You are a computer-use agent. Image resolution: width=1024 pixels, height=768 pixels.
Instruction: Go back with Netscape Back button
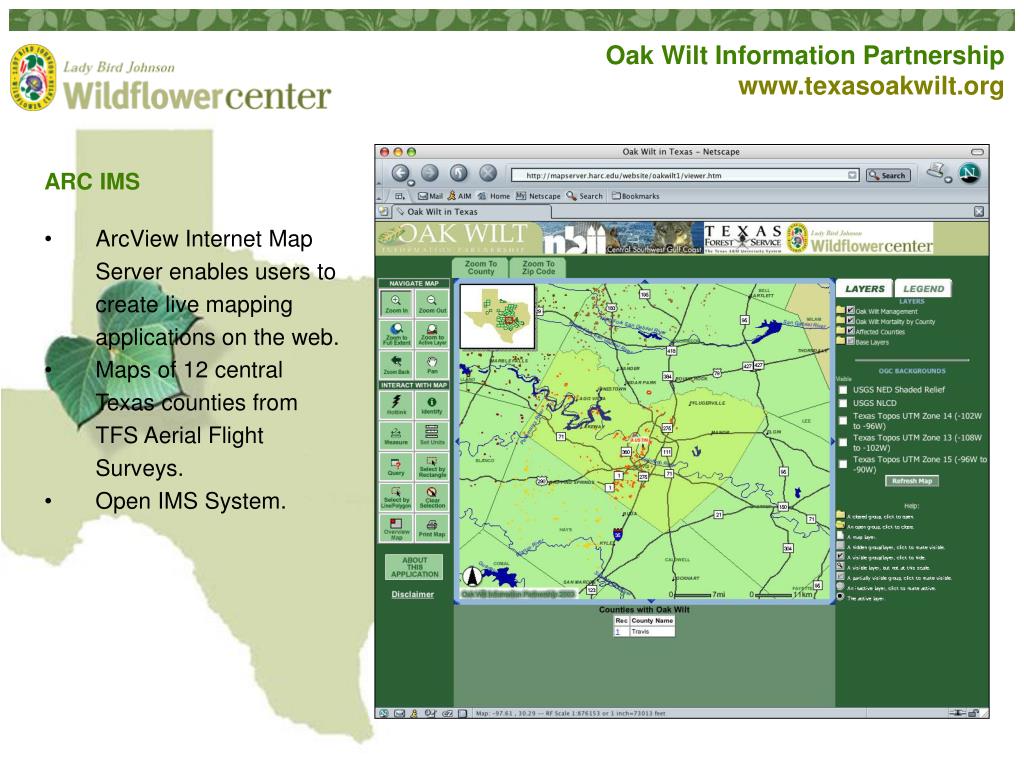tap(400, 173)
